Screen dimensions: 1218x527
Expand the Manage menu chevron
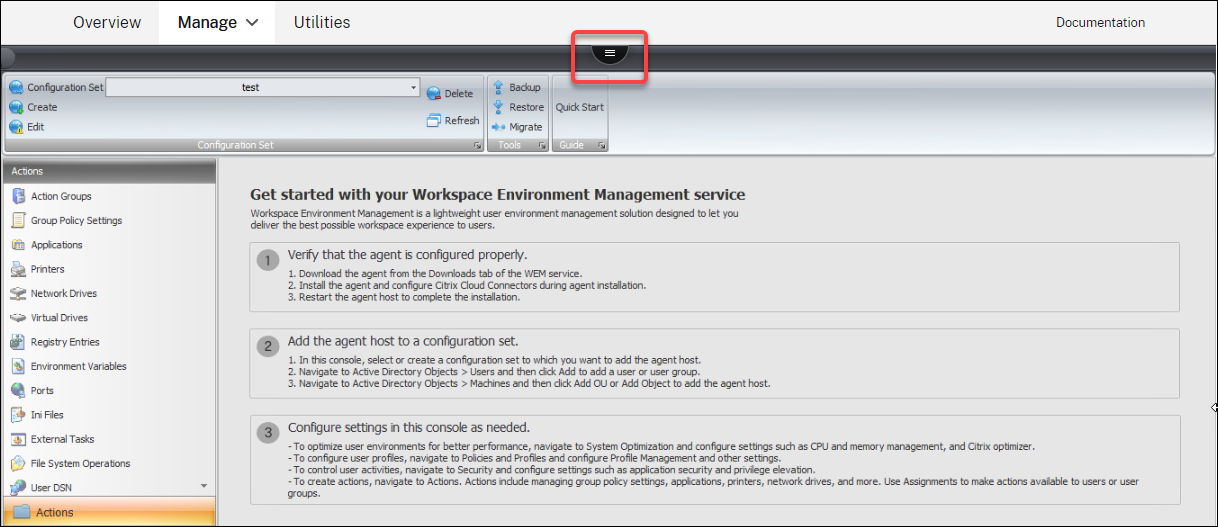pyautogui.click(x=252, y=22)
